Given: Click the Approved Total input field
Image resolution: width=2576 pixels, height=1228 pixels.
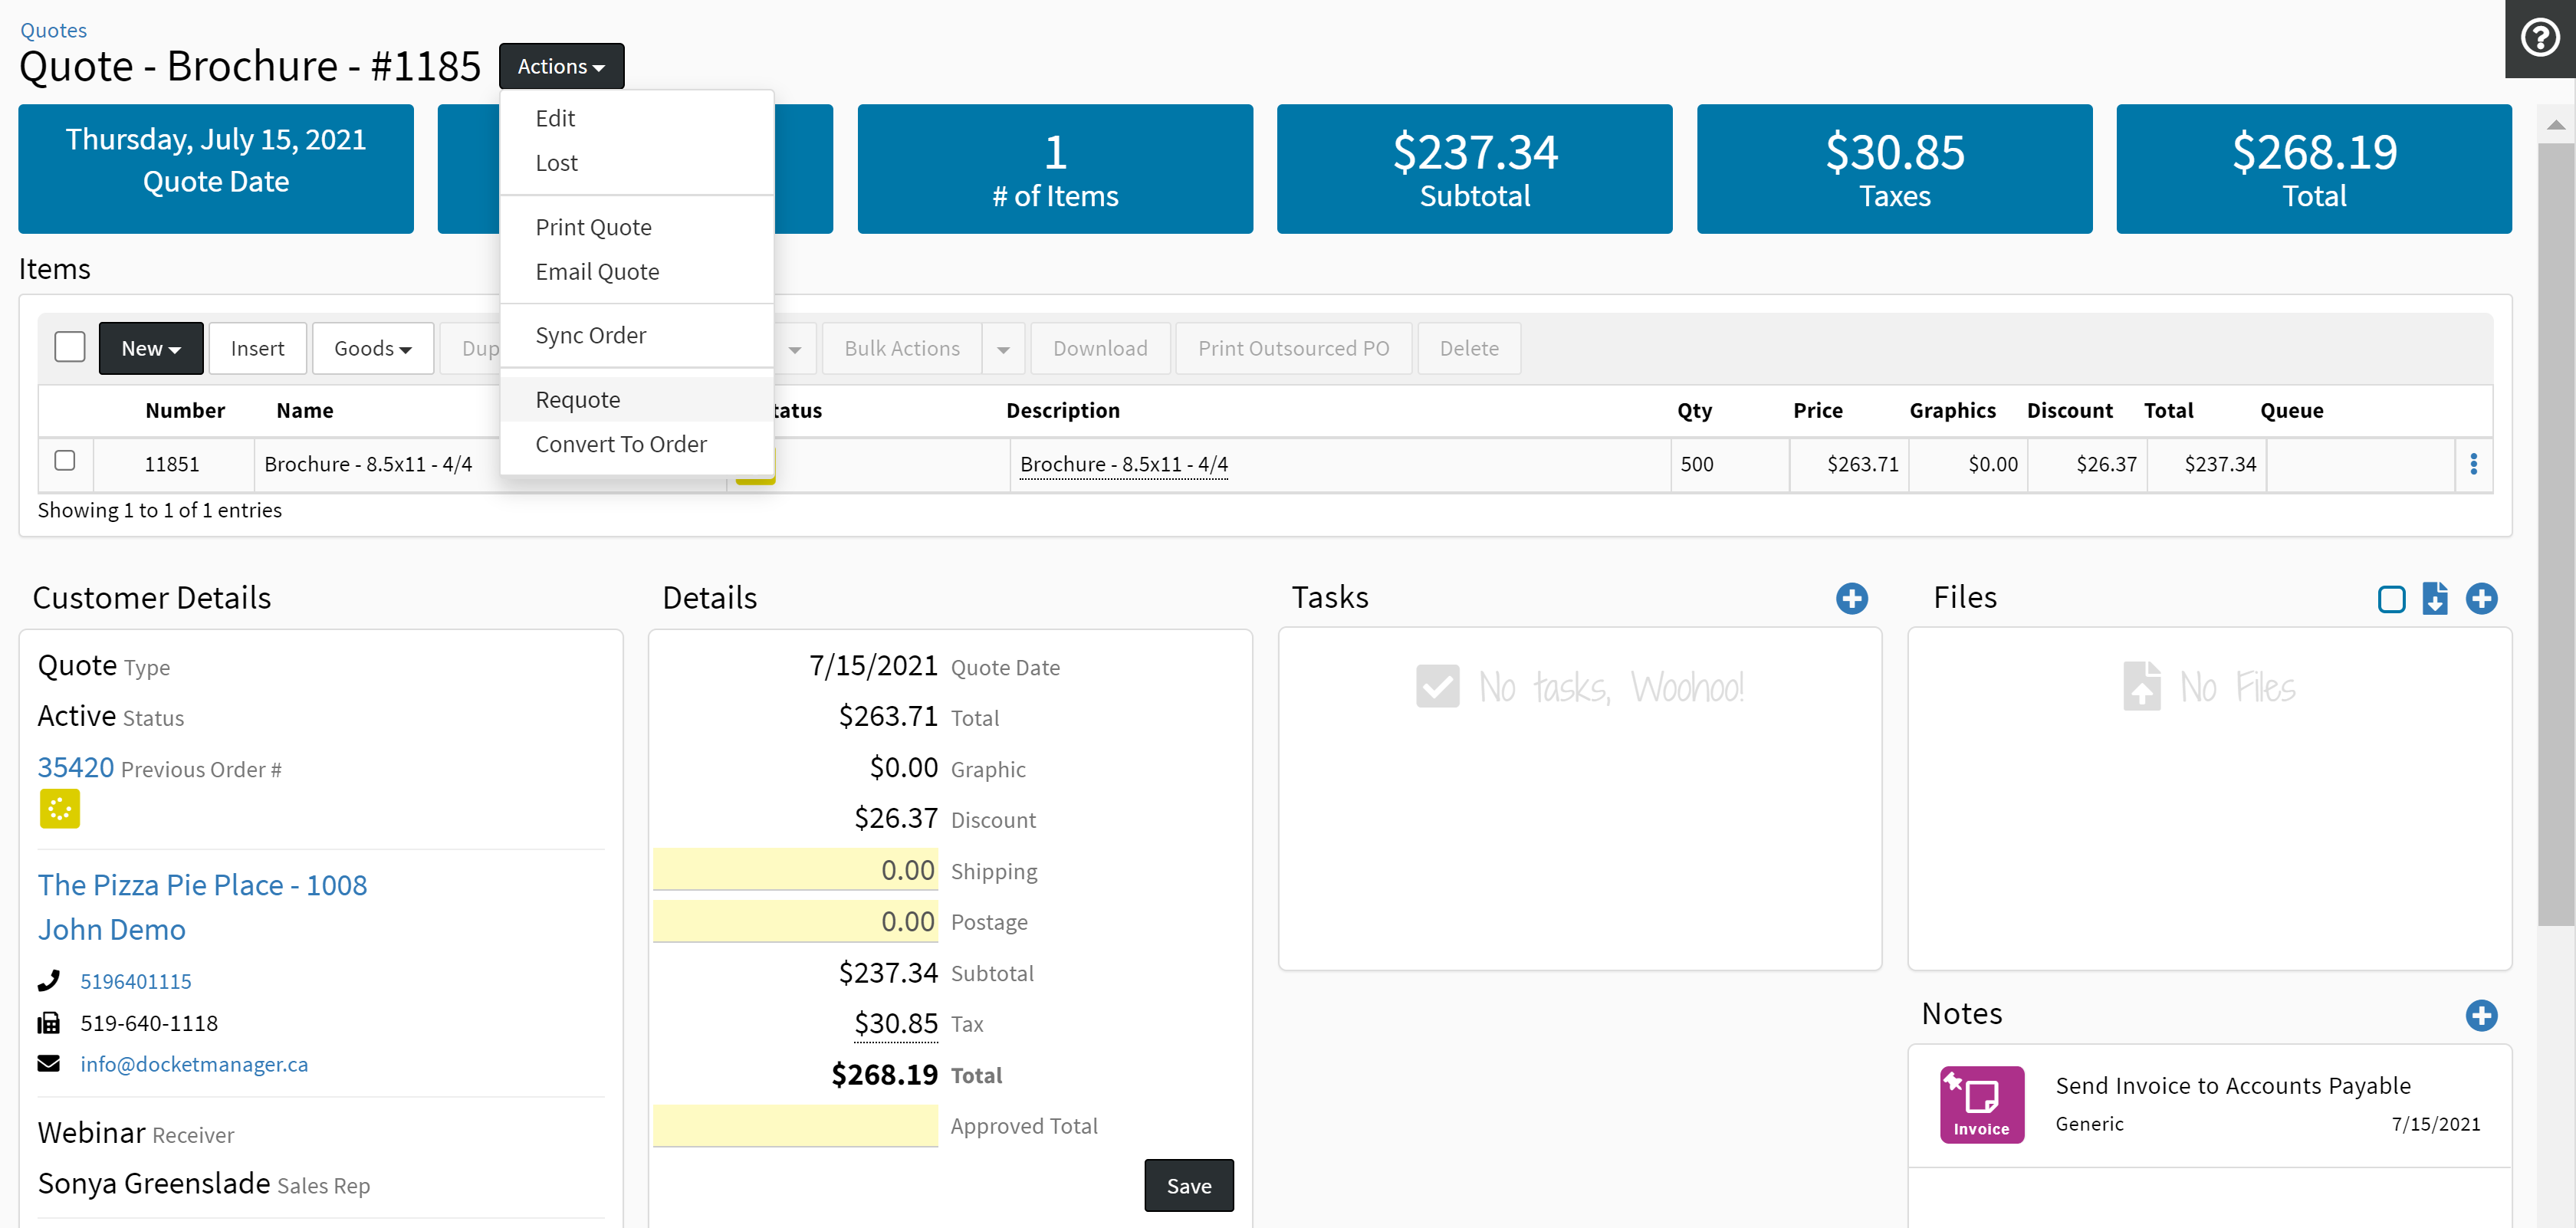Looking at the screenshot, I should point(796,1126).
